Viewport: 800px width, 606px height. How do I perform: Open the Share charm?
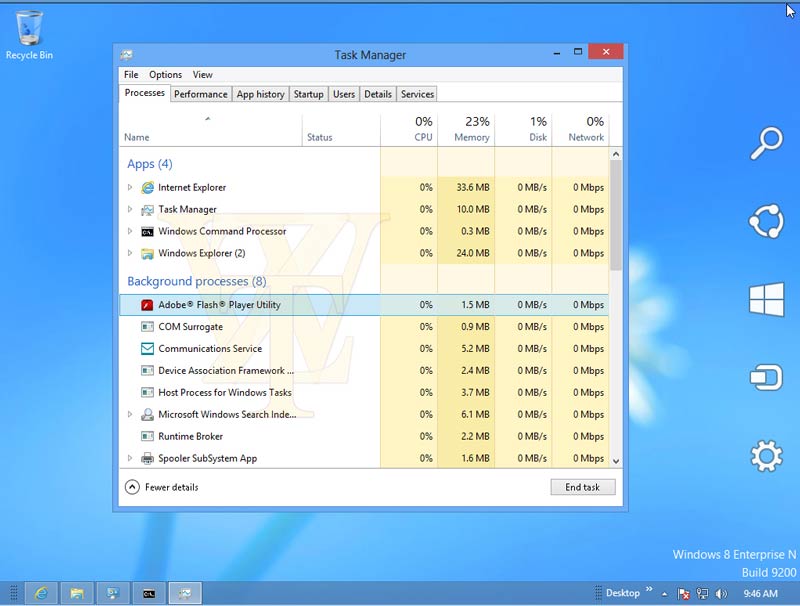[x=766, y=221]
